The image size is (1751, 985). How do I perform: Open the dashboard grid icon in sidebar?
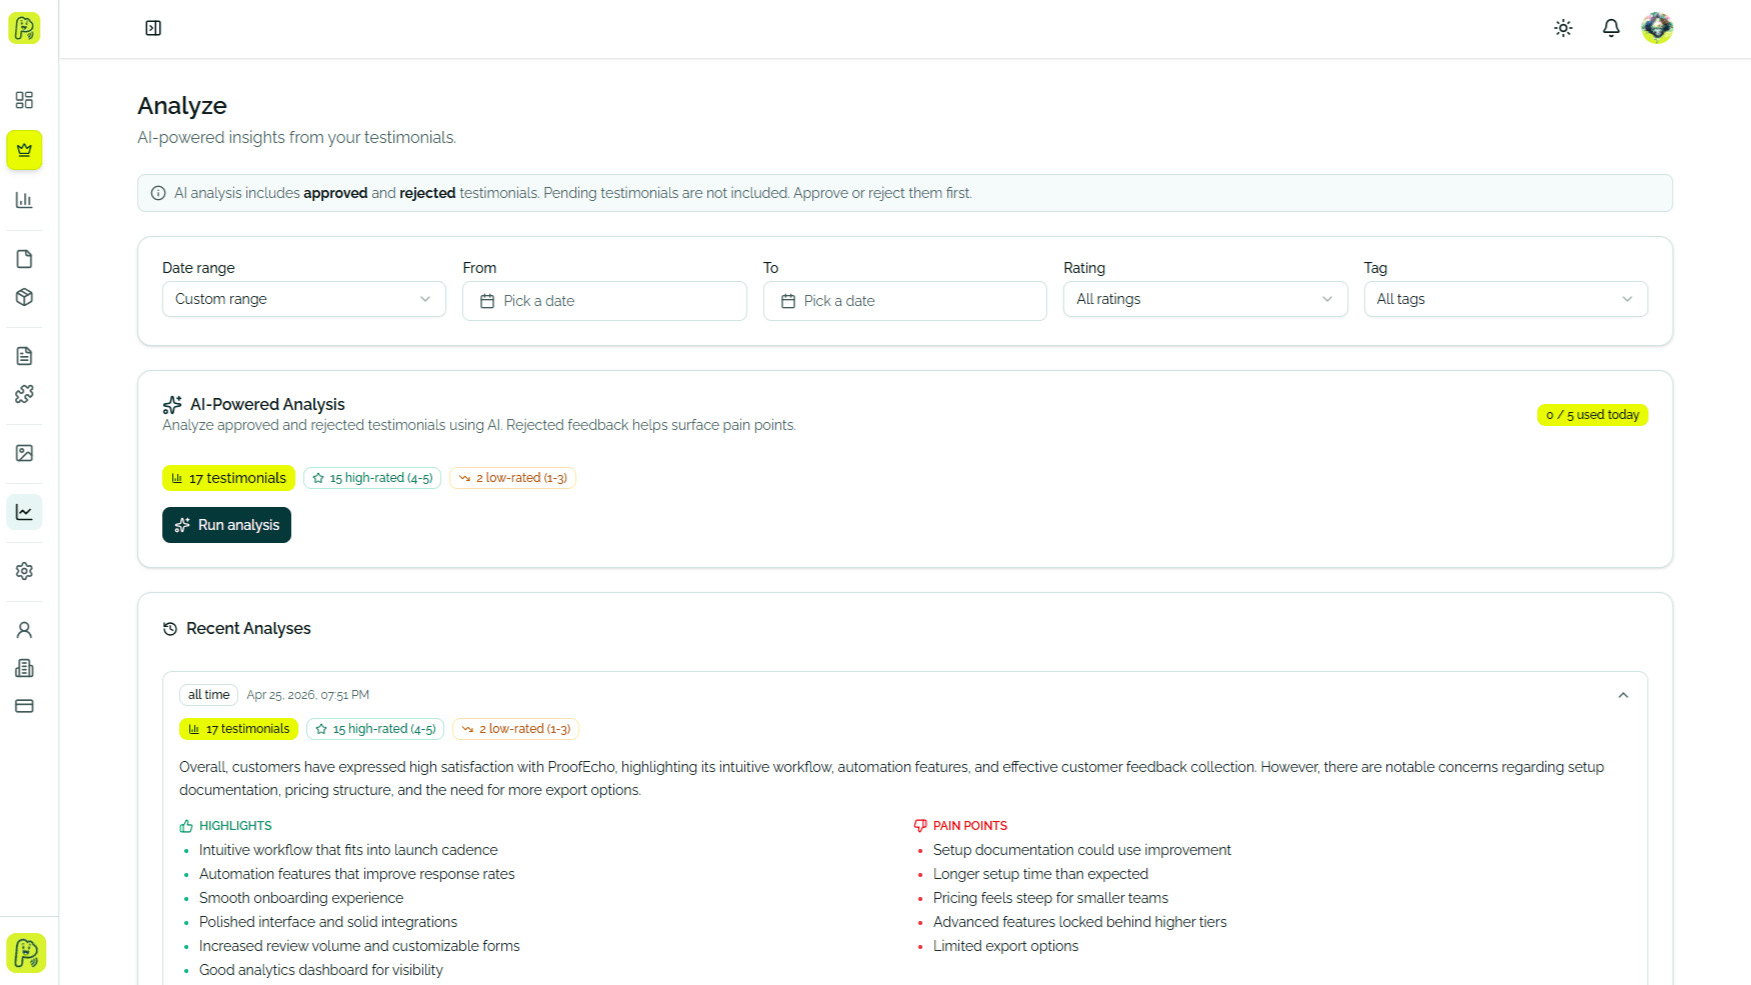tap(24, 100)
